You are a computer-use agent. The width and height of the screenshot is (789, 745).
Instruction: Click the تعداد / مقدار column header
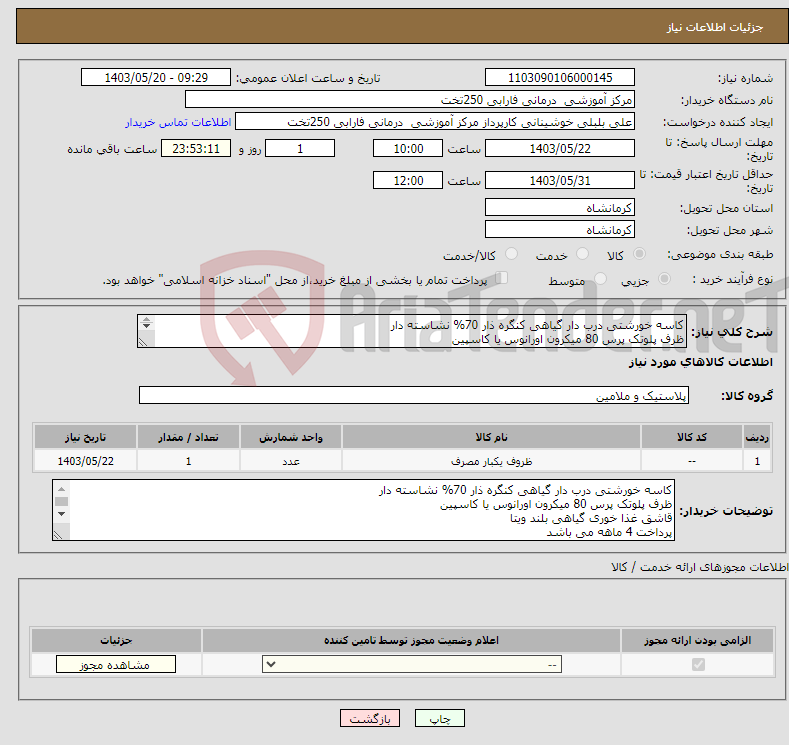188,437
